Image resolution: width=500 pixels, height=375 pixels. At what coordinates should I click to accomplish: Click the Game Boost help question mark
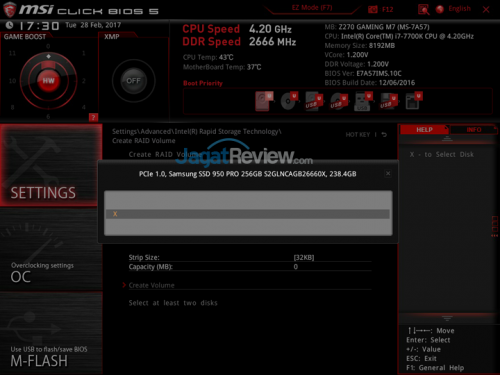coord(93,117)
